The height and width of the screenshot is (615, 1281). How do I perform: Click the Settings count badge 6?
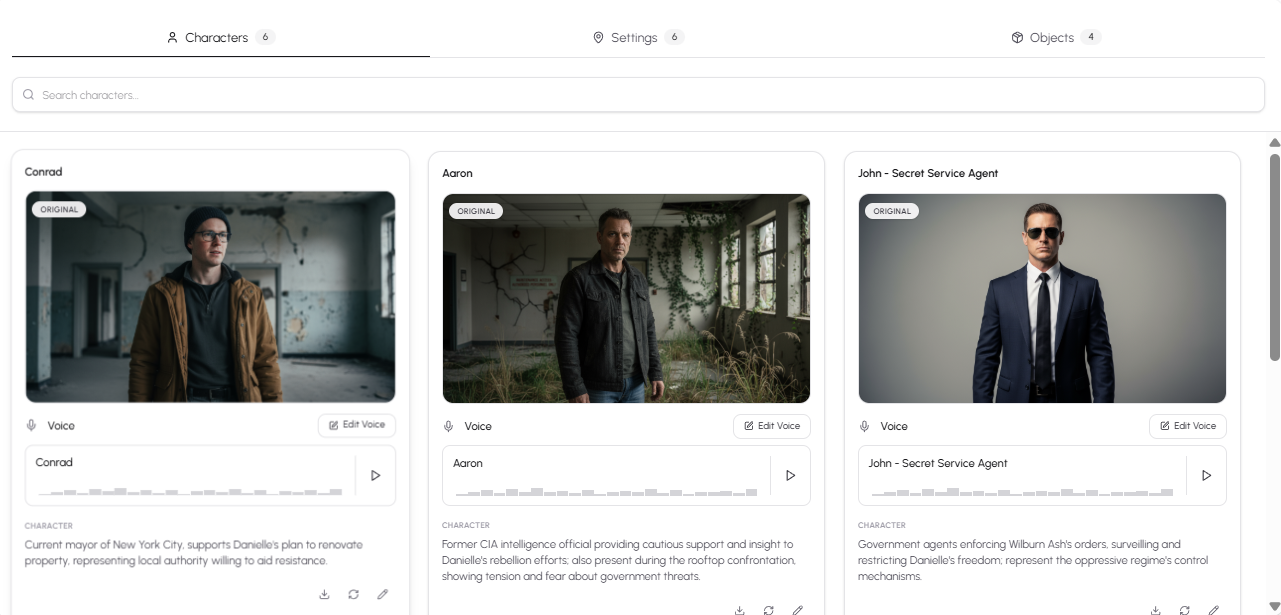pyautogui.click(x=675, y=37)
